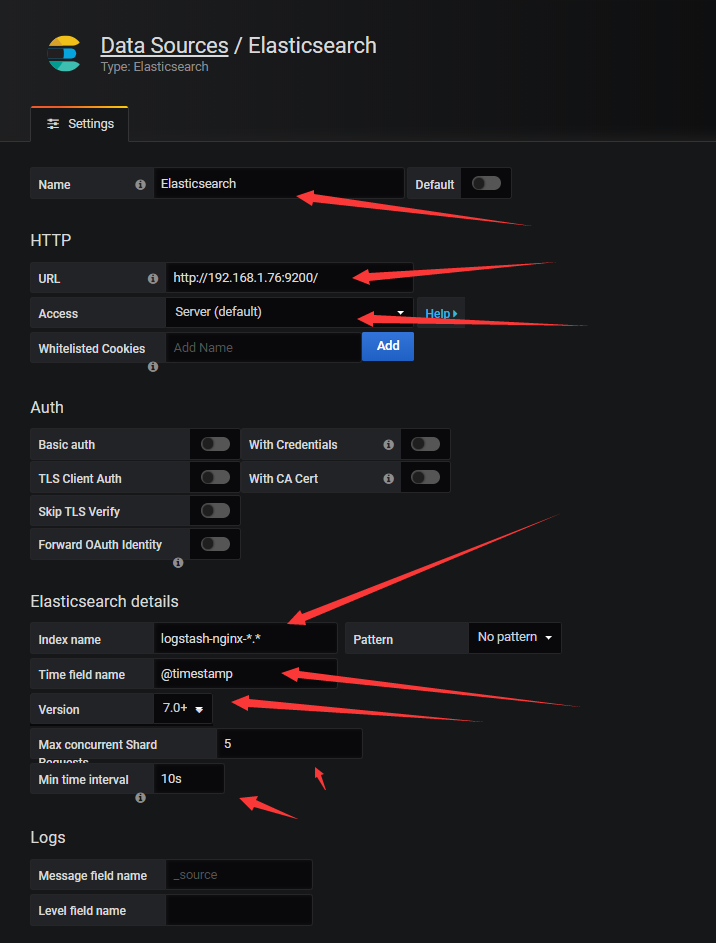This screenshot has width=716, height=943.
Task: Click the With Credentials info icon
Action: 388,444
